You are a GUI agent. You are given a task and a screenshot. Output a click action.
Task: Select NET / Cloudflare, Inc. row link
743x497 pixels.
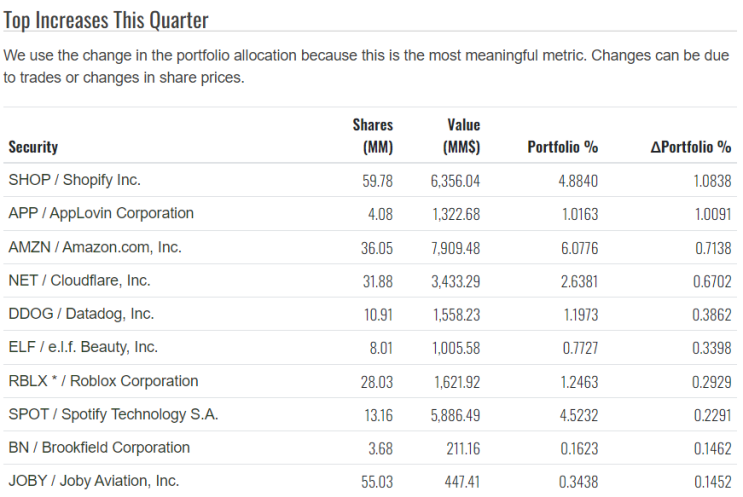coord(79,280)
